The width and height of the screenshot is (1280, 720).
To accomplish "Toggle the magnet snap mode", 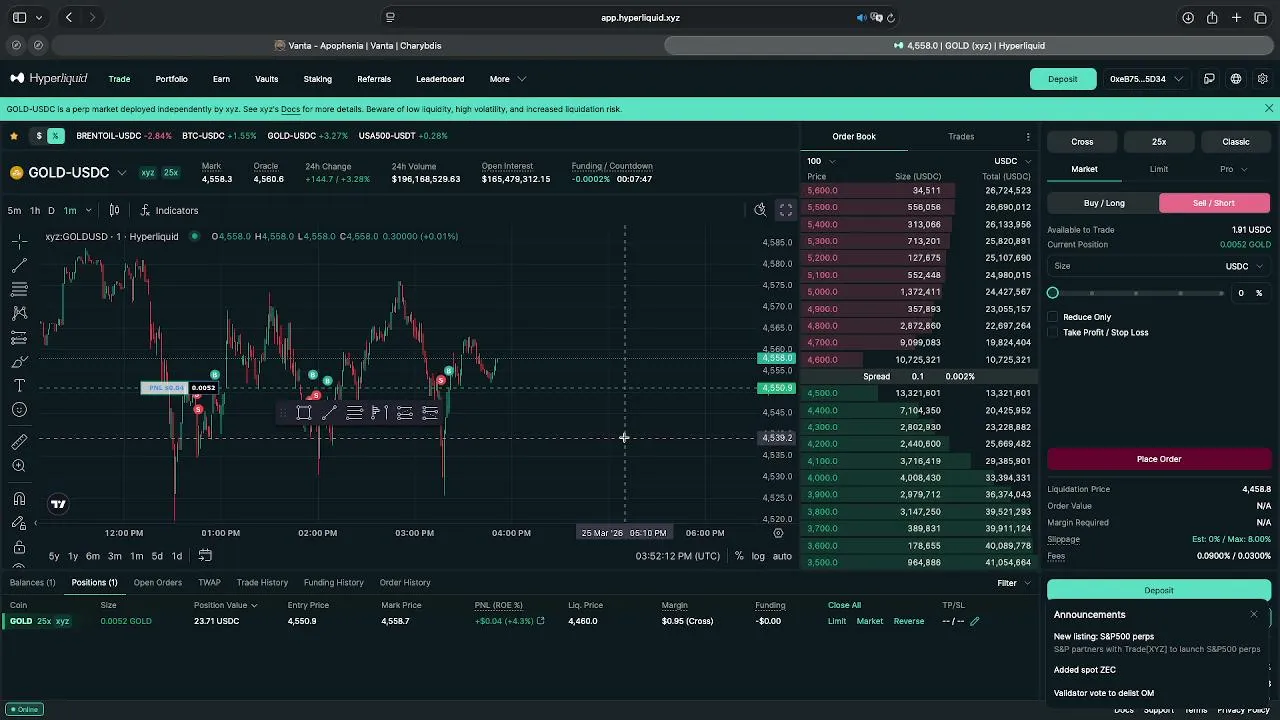I will pos(19,499).
